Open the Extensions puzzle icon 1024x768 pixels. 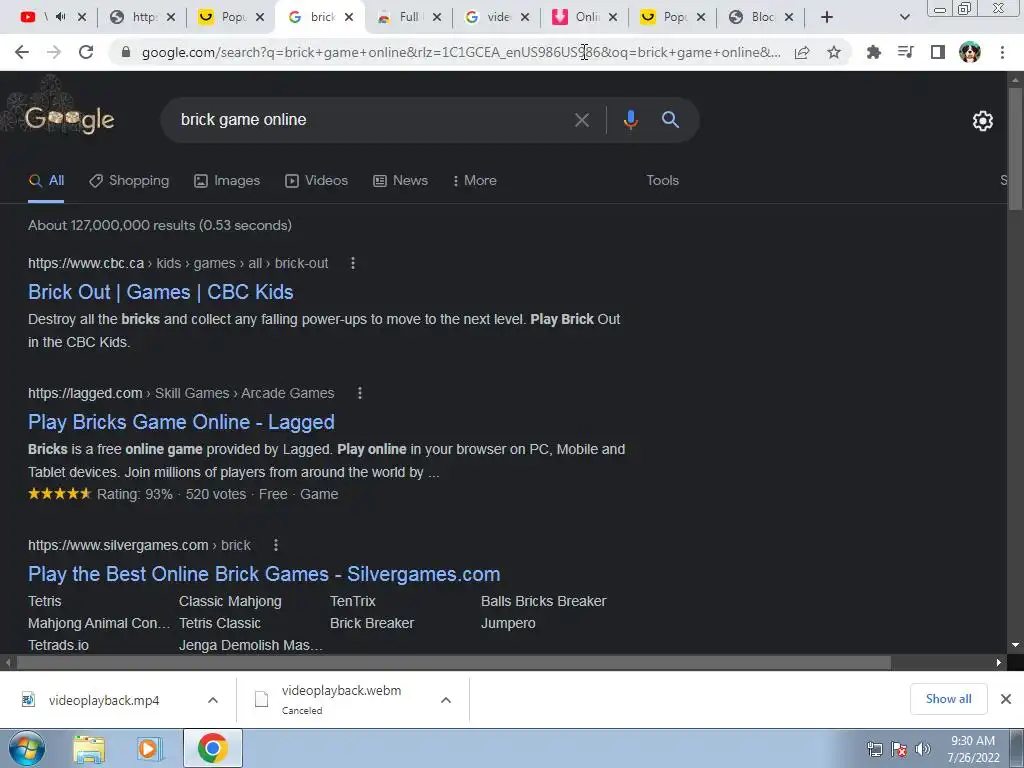tap(874, 52)
